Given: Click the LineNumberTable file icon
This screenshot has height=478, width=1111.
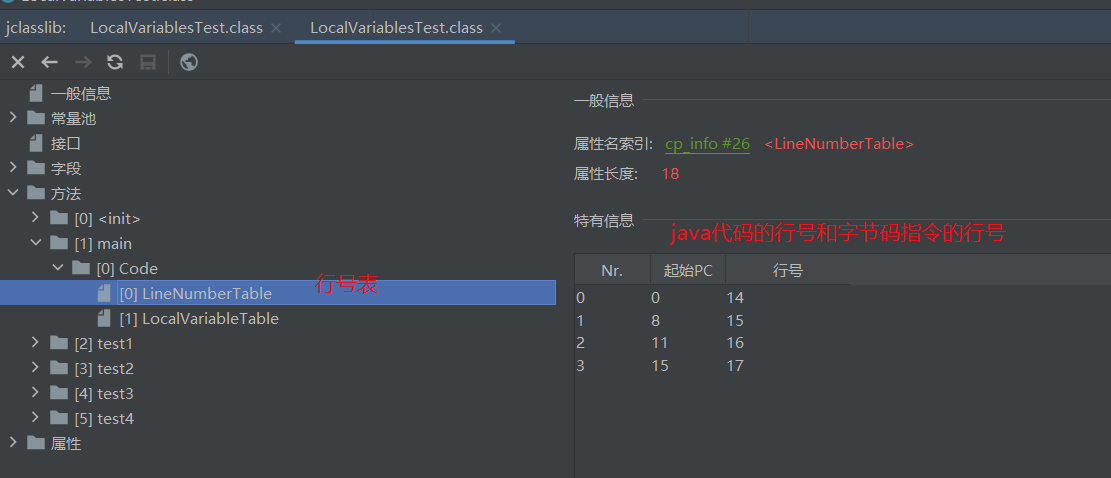Looking at the screenshot, I should (x=104, y=292).
